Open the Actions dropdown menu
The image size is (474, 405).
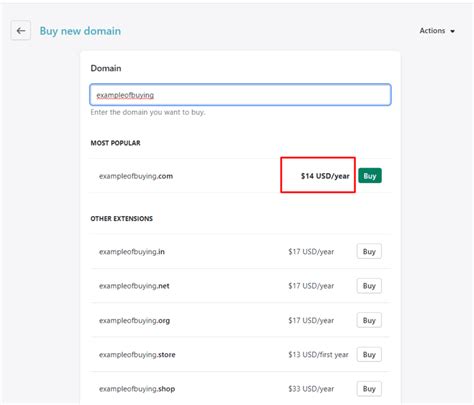(437, 31)
